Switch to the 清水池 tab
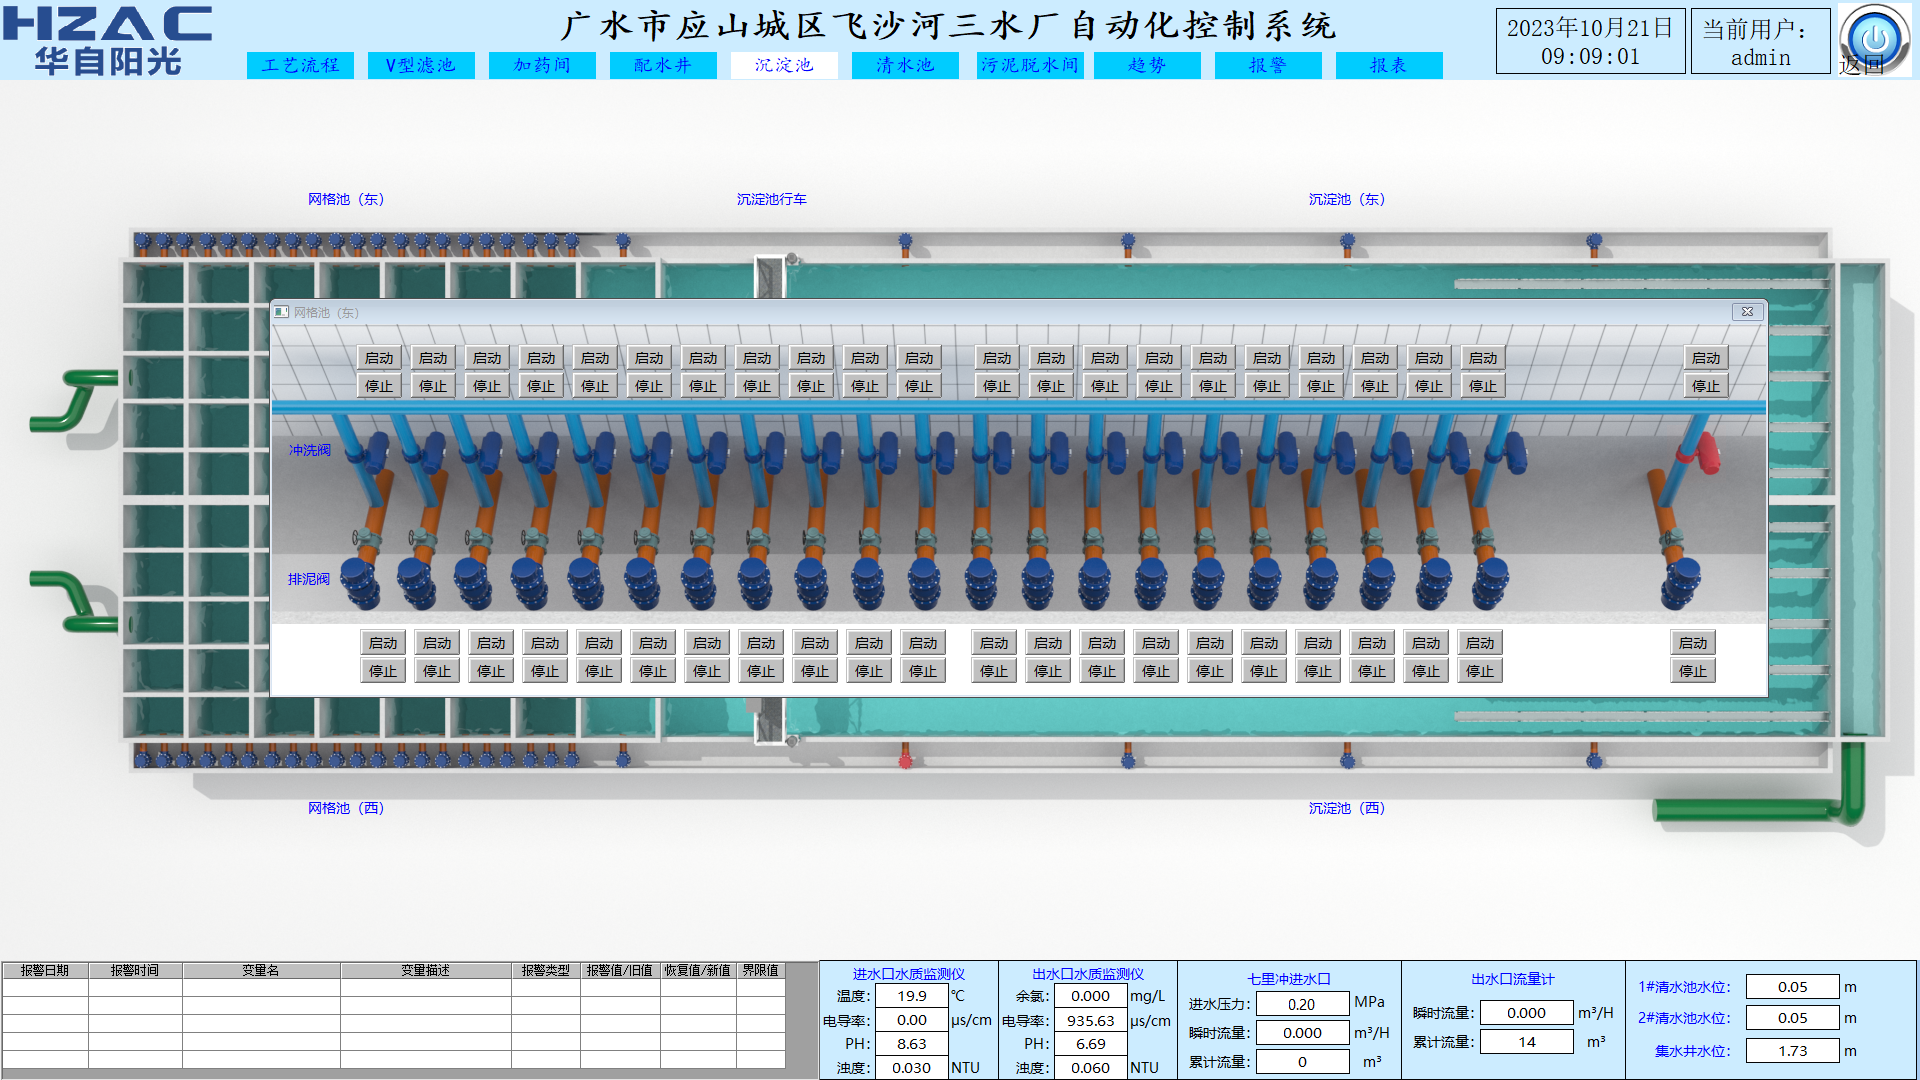The image size is (1920, 1080). coord(905,65)
